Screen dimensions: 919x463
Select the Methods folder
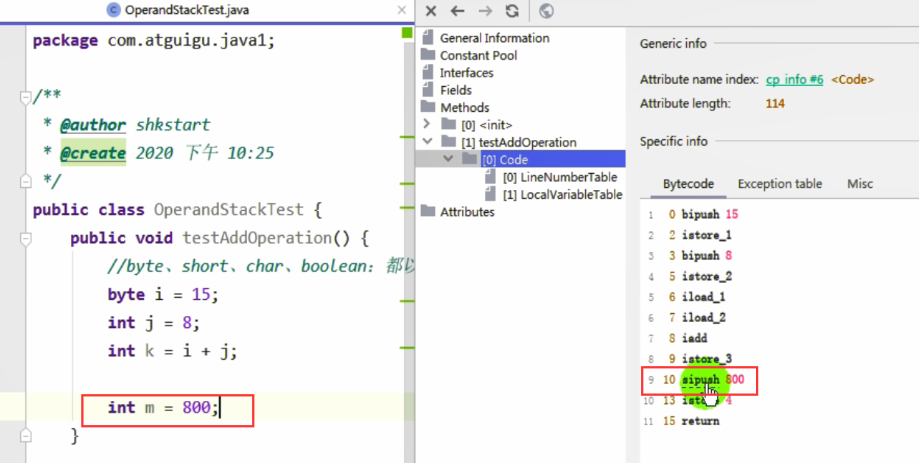pos(464,108)
